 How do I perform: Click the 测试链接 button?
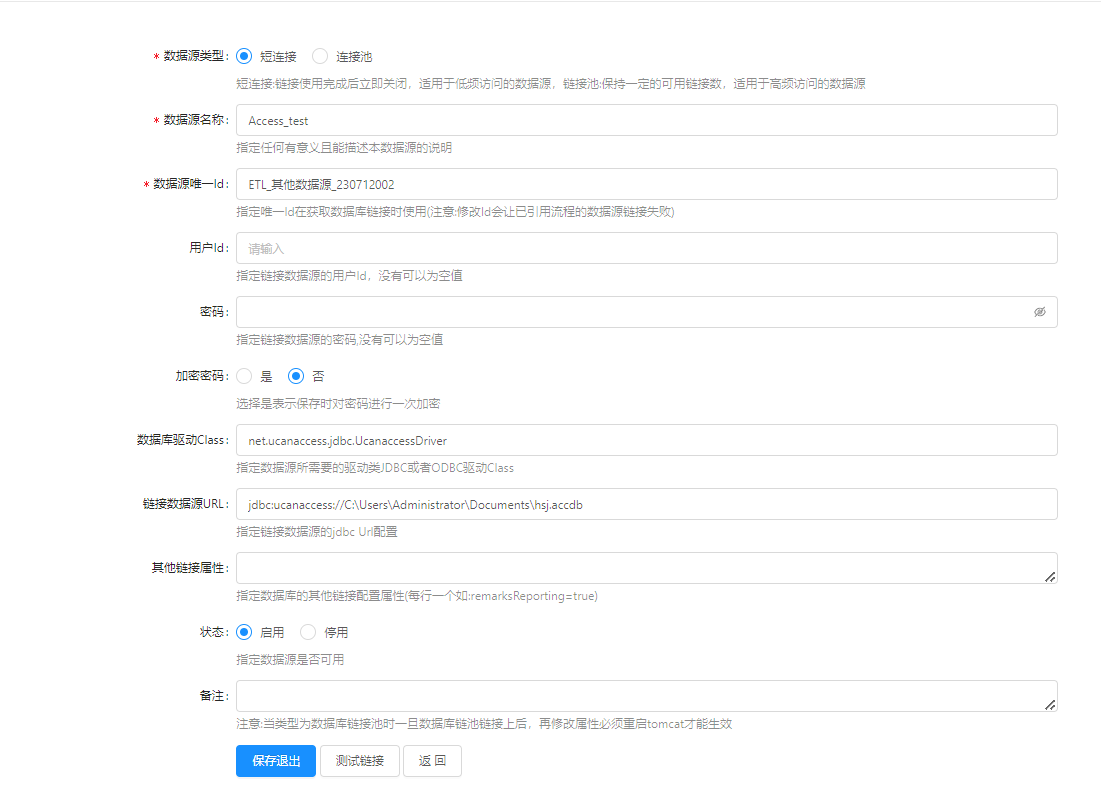360,761
